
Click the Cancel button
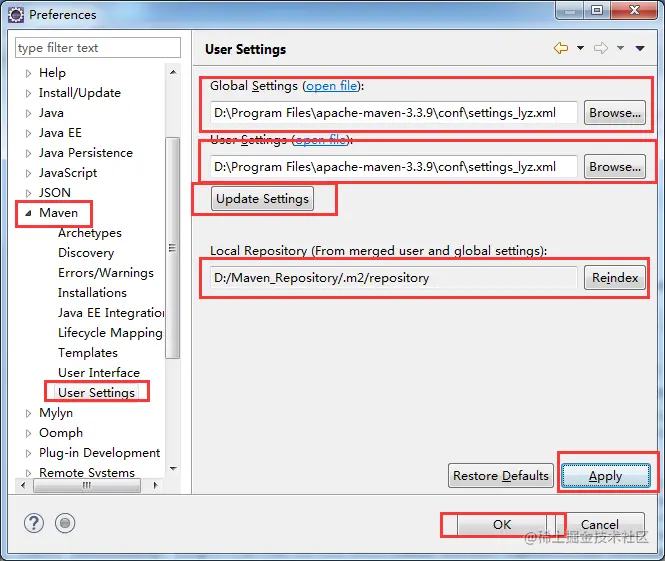[600, 525]
